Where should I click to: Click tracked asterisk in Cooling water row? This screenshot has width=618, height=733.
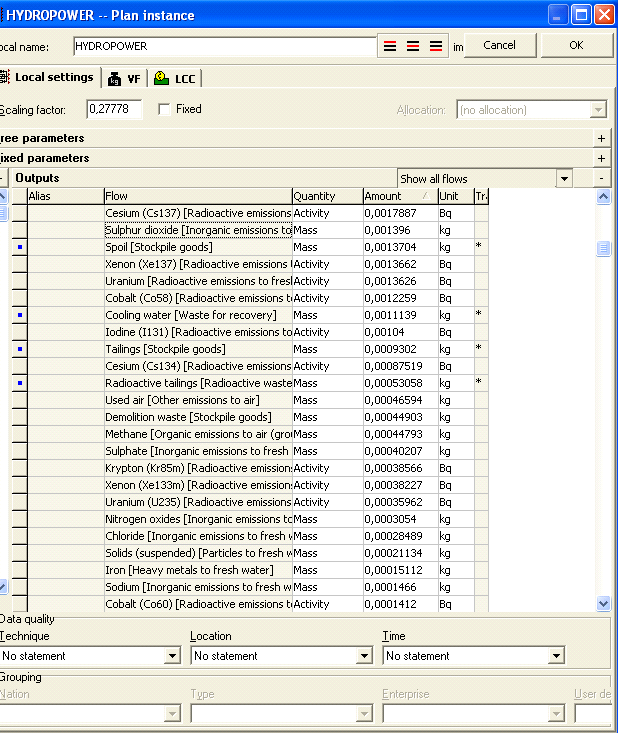click(479, 314)
